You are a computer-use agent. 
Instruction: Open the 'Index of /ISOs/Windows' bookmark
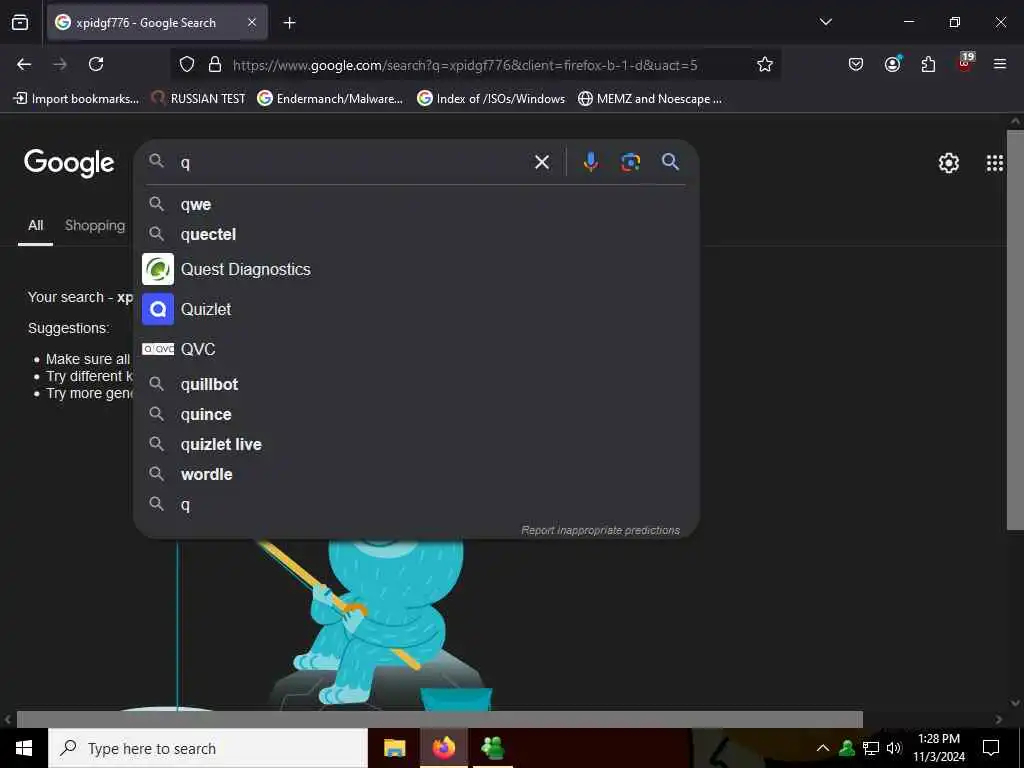[x=491, y=99]
